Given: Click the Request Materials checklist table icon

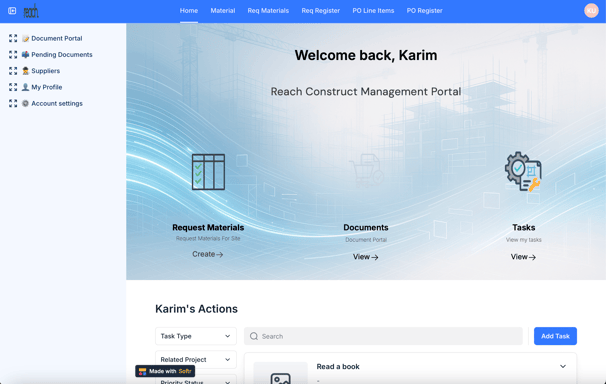Looking at the screenshot, I should [x=208, y=172].
